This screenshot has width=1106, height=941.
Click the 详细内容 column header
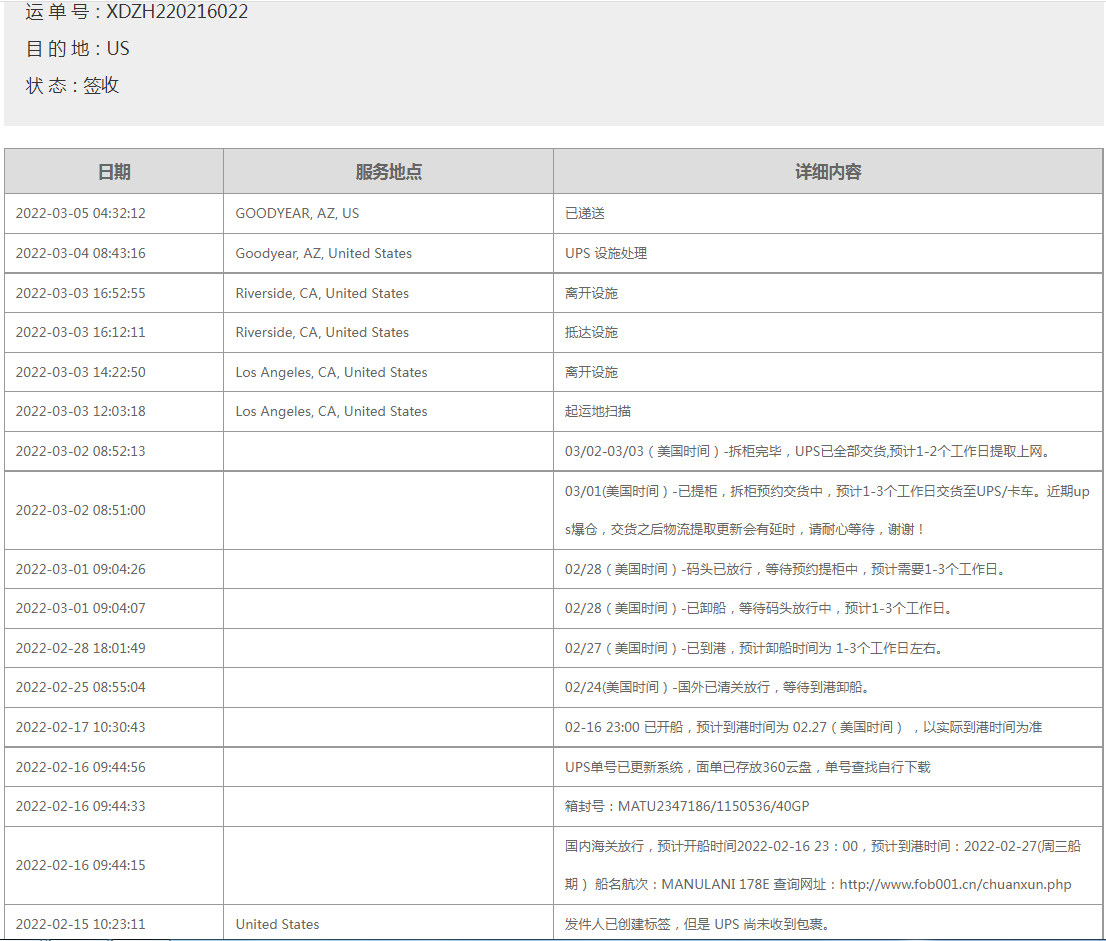(x=828, y=172)
